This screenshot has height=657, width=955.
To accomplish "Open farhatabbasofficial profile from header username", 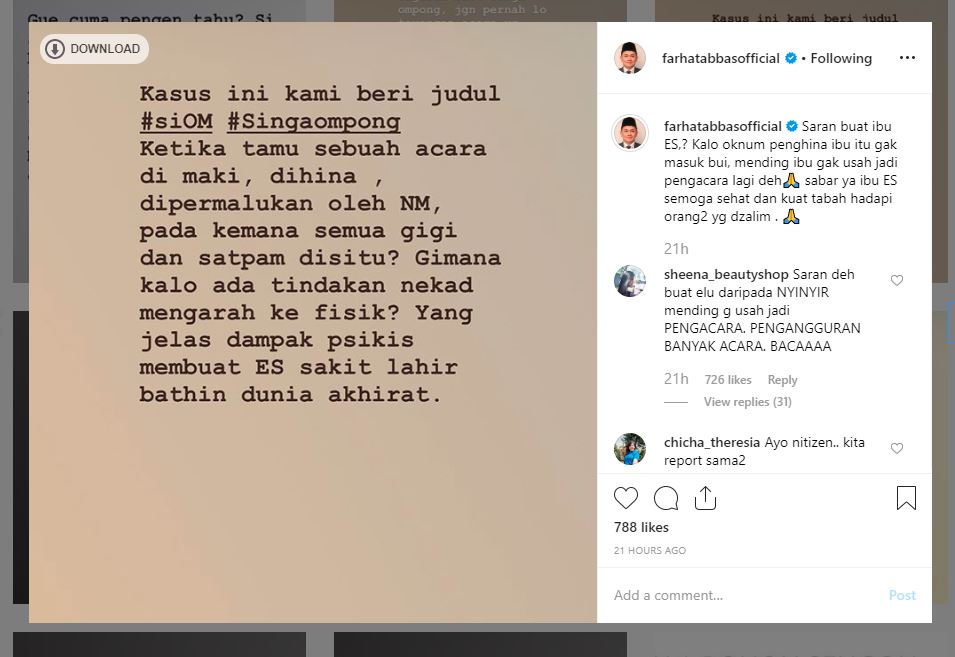I will tap(721, 58).
